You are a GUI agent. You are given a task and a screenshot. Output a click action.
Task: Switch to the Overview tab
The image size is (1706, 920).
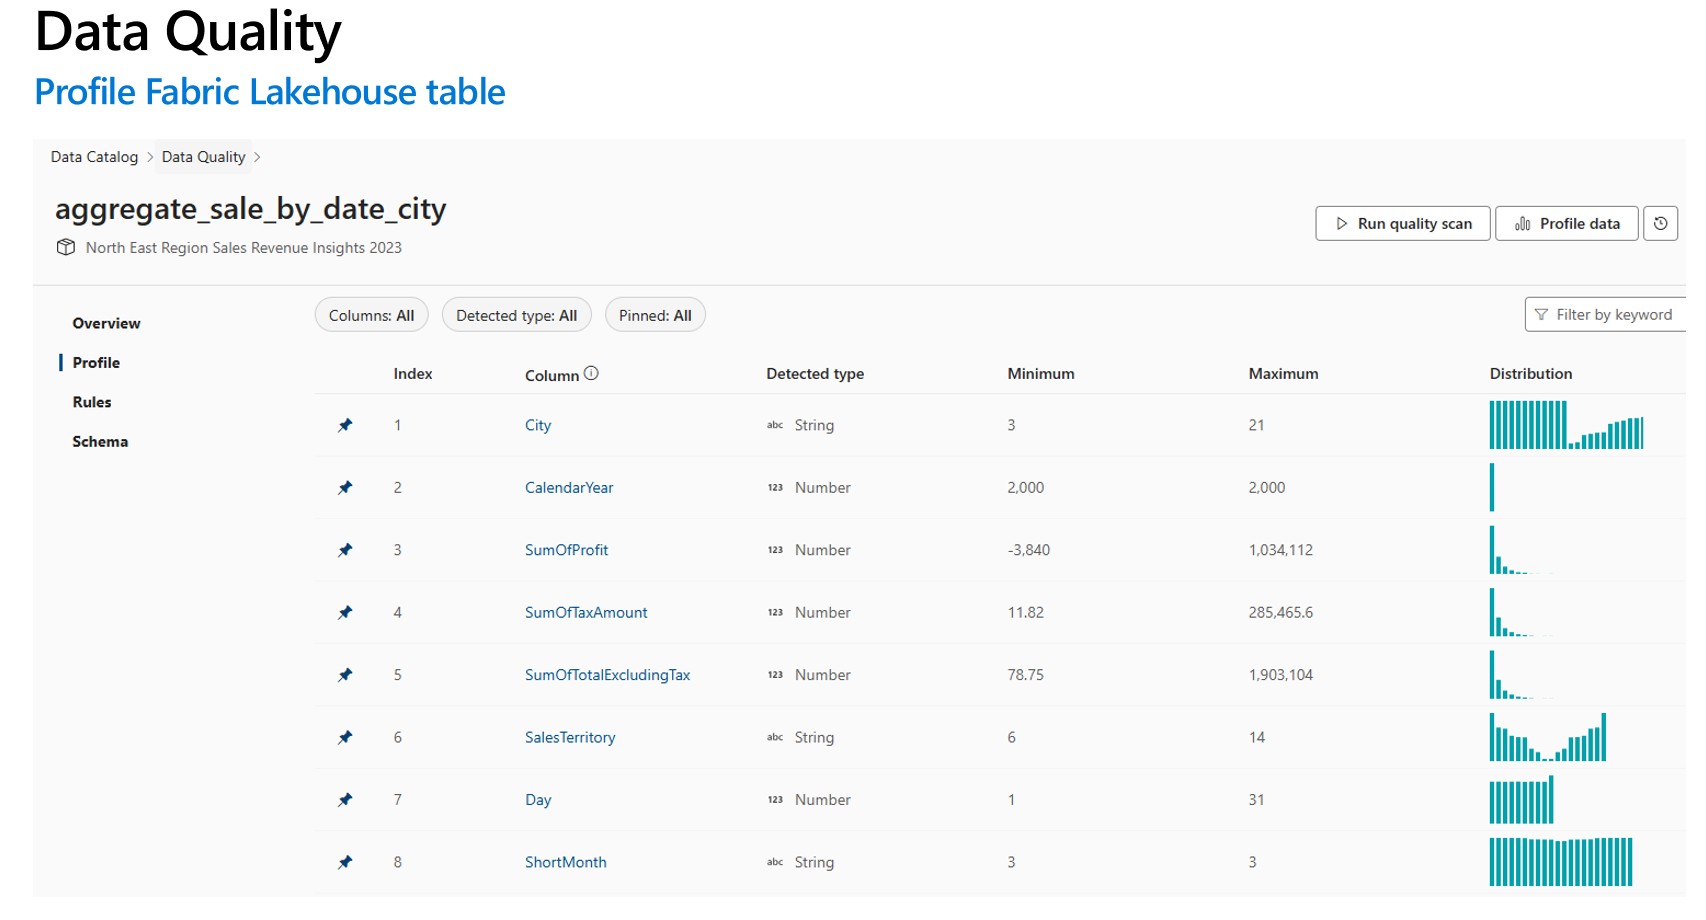(106, 324)
